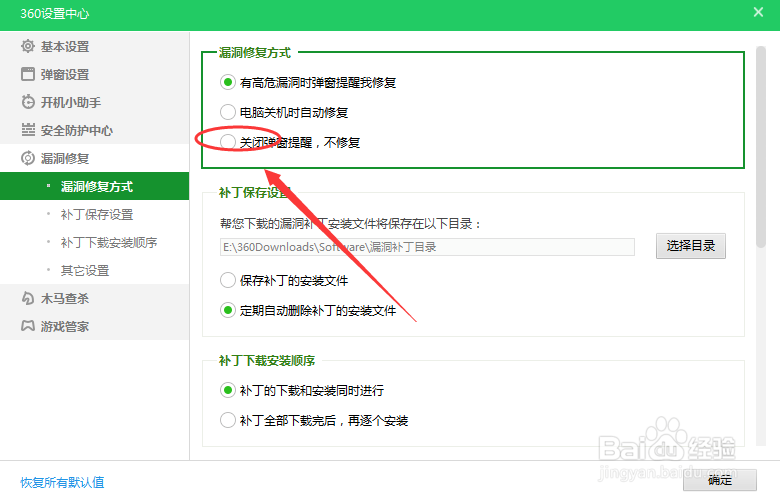The height and width of the screenshot is (500, 780).
Task: Click the wall icon beside 安全防护中心
Action: click(x=28, y=130)
